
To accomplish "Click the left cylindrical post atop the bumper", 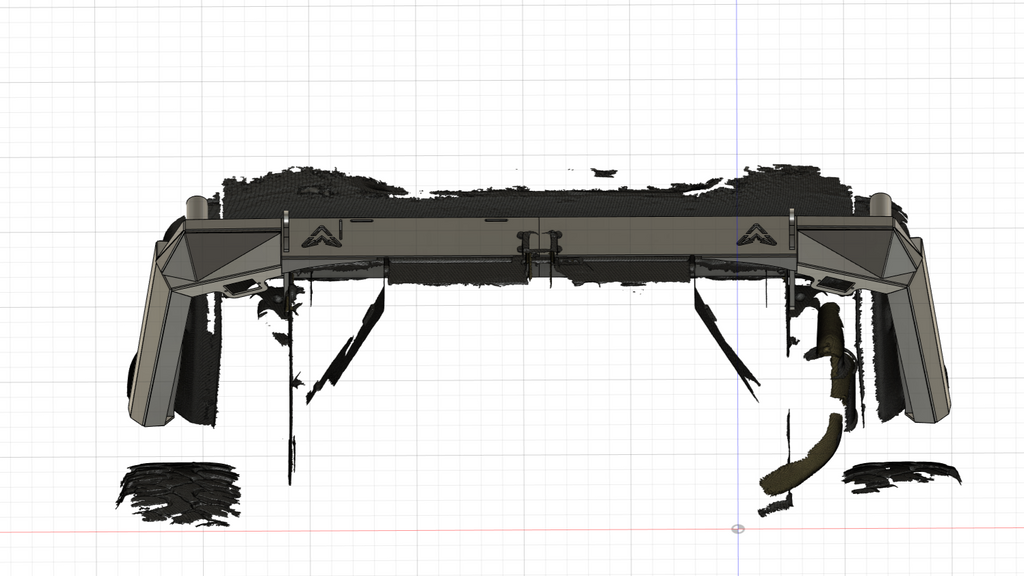I will point(197,207).
